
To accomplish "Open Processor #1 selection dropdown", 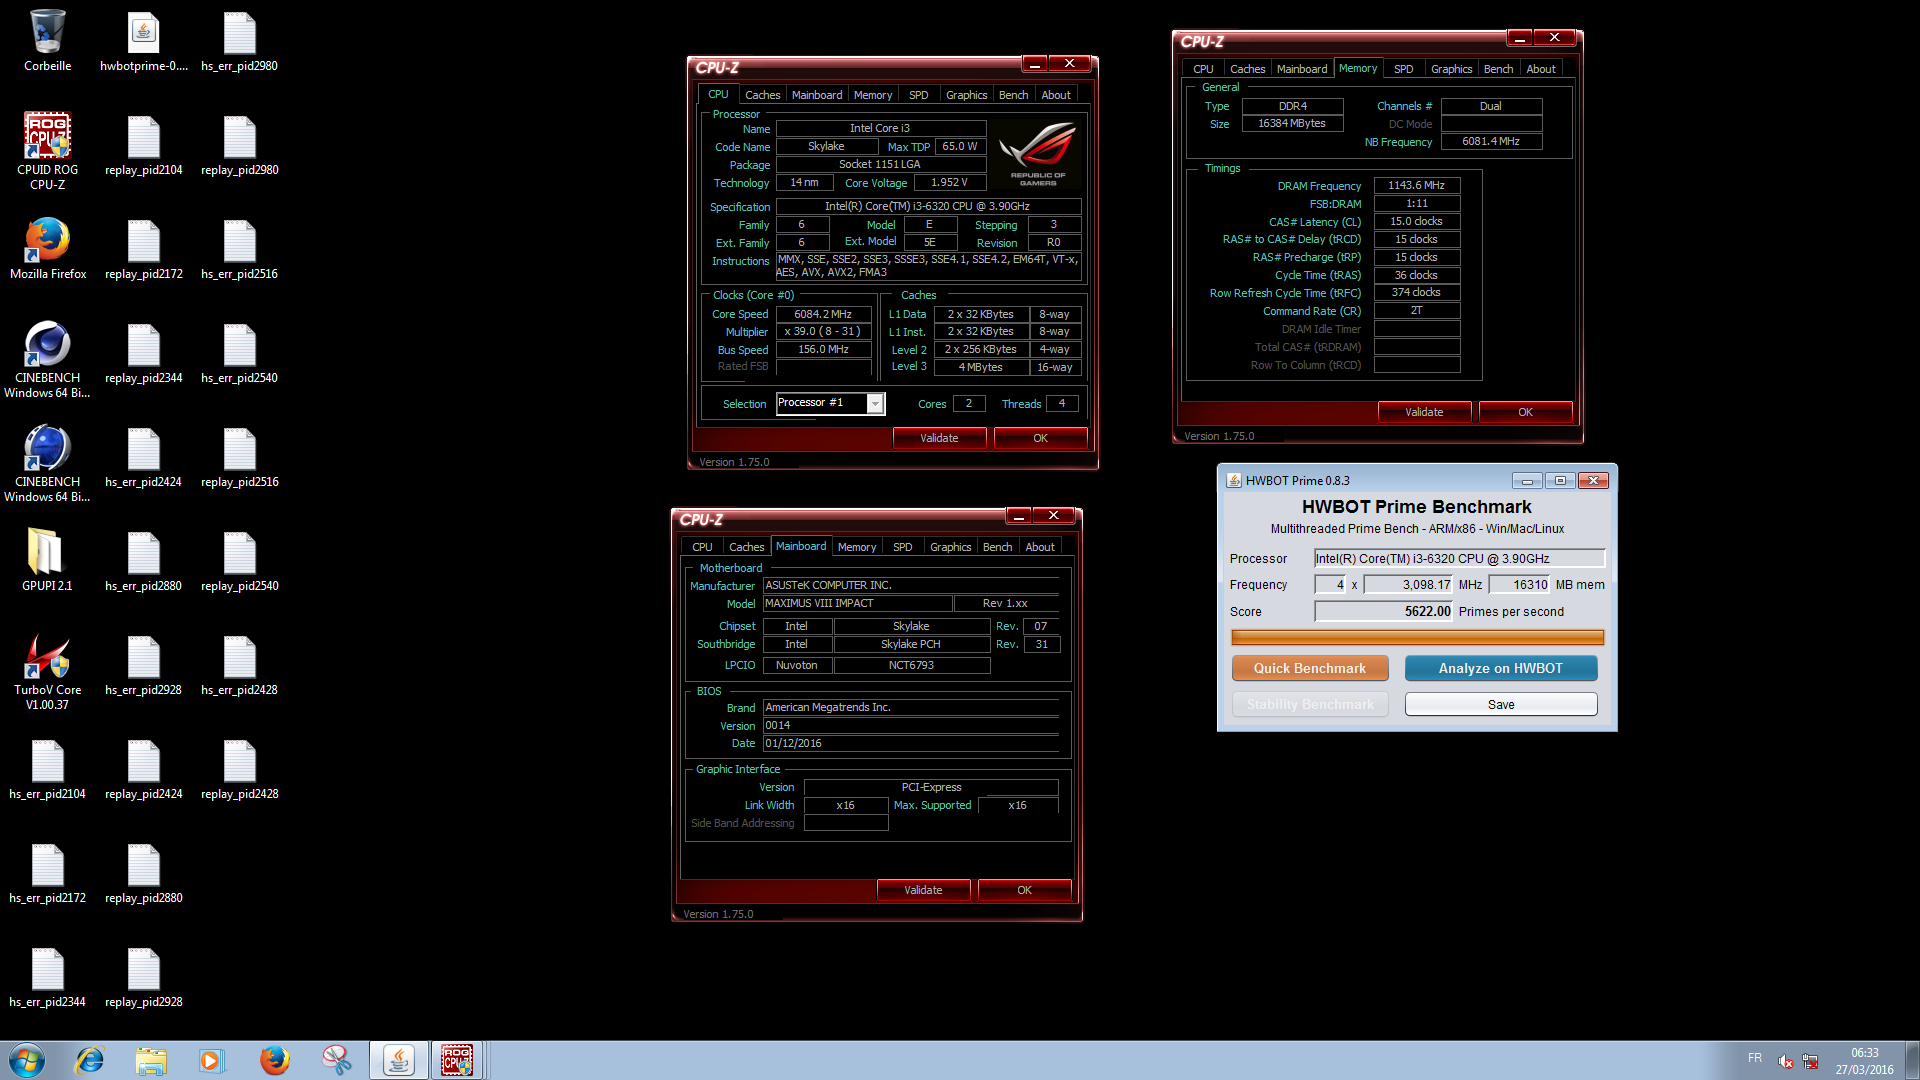I will pos(875,403).
